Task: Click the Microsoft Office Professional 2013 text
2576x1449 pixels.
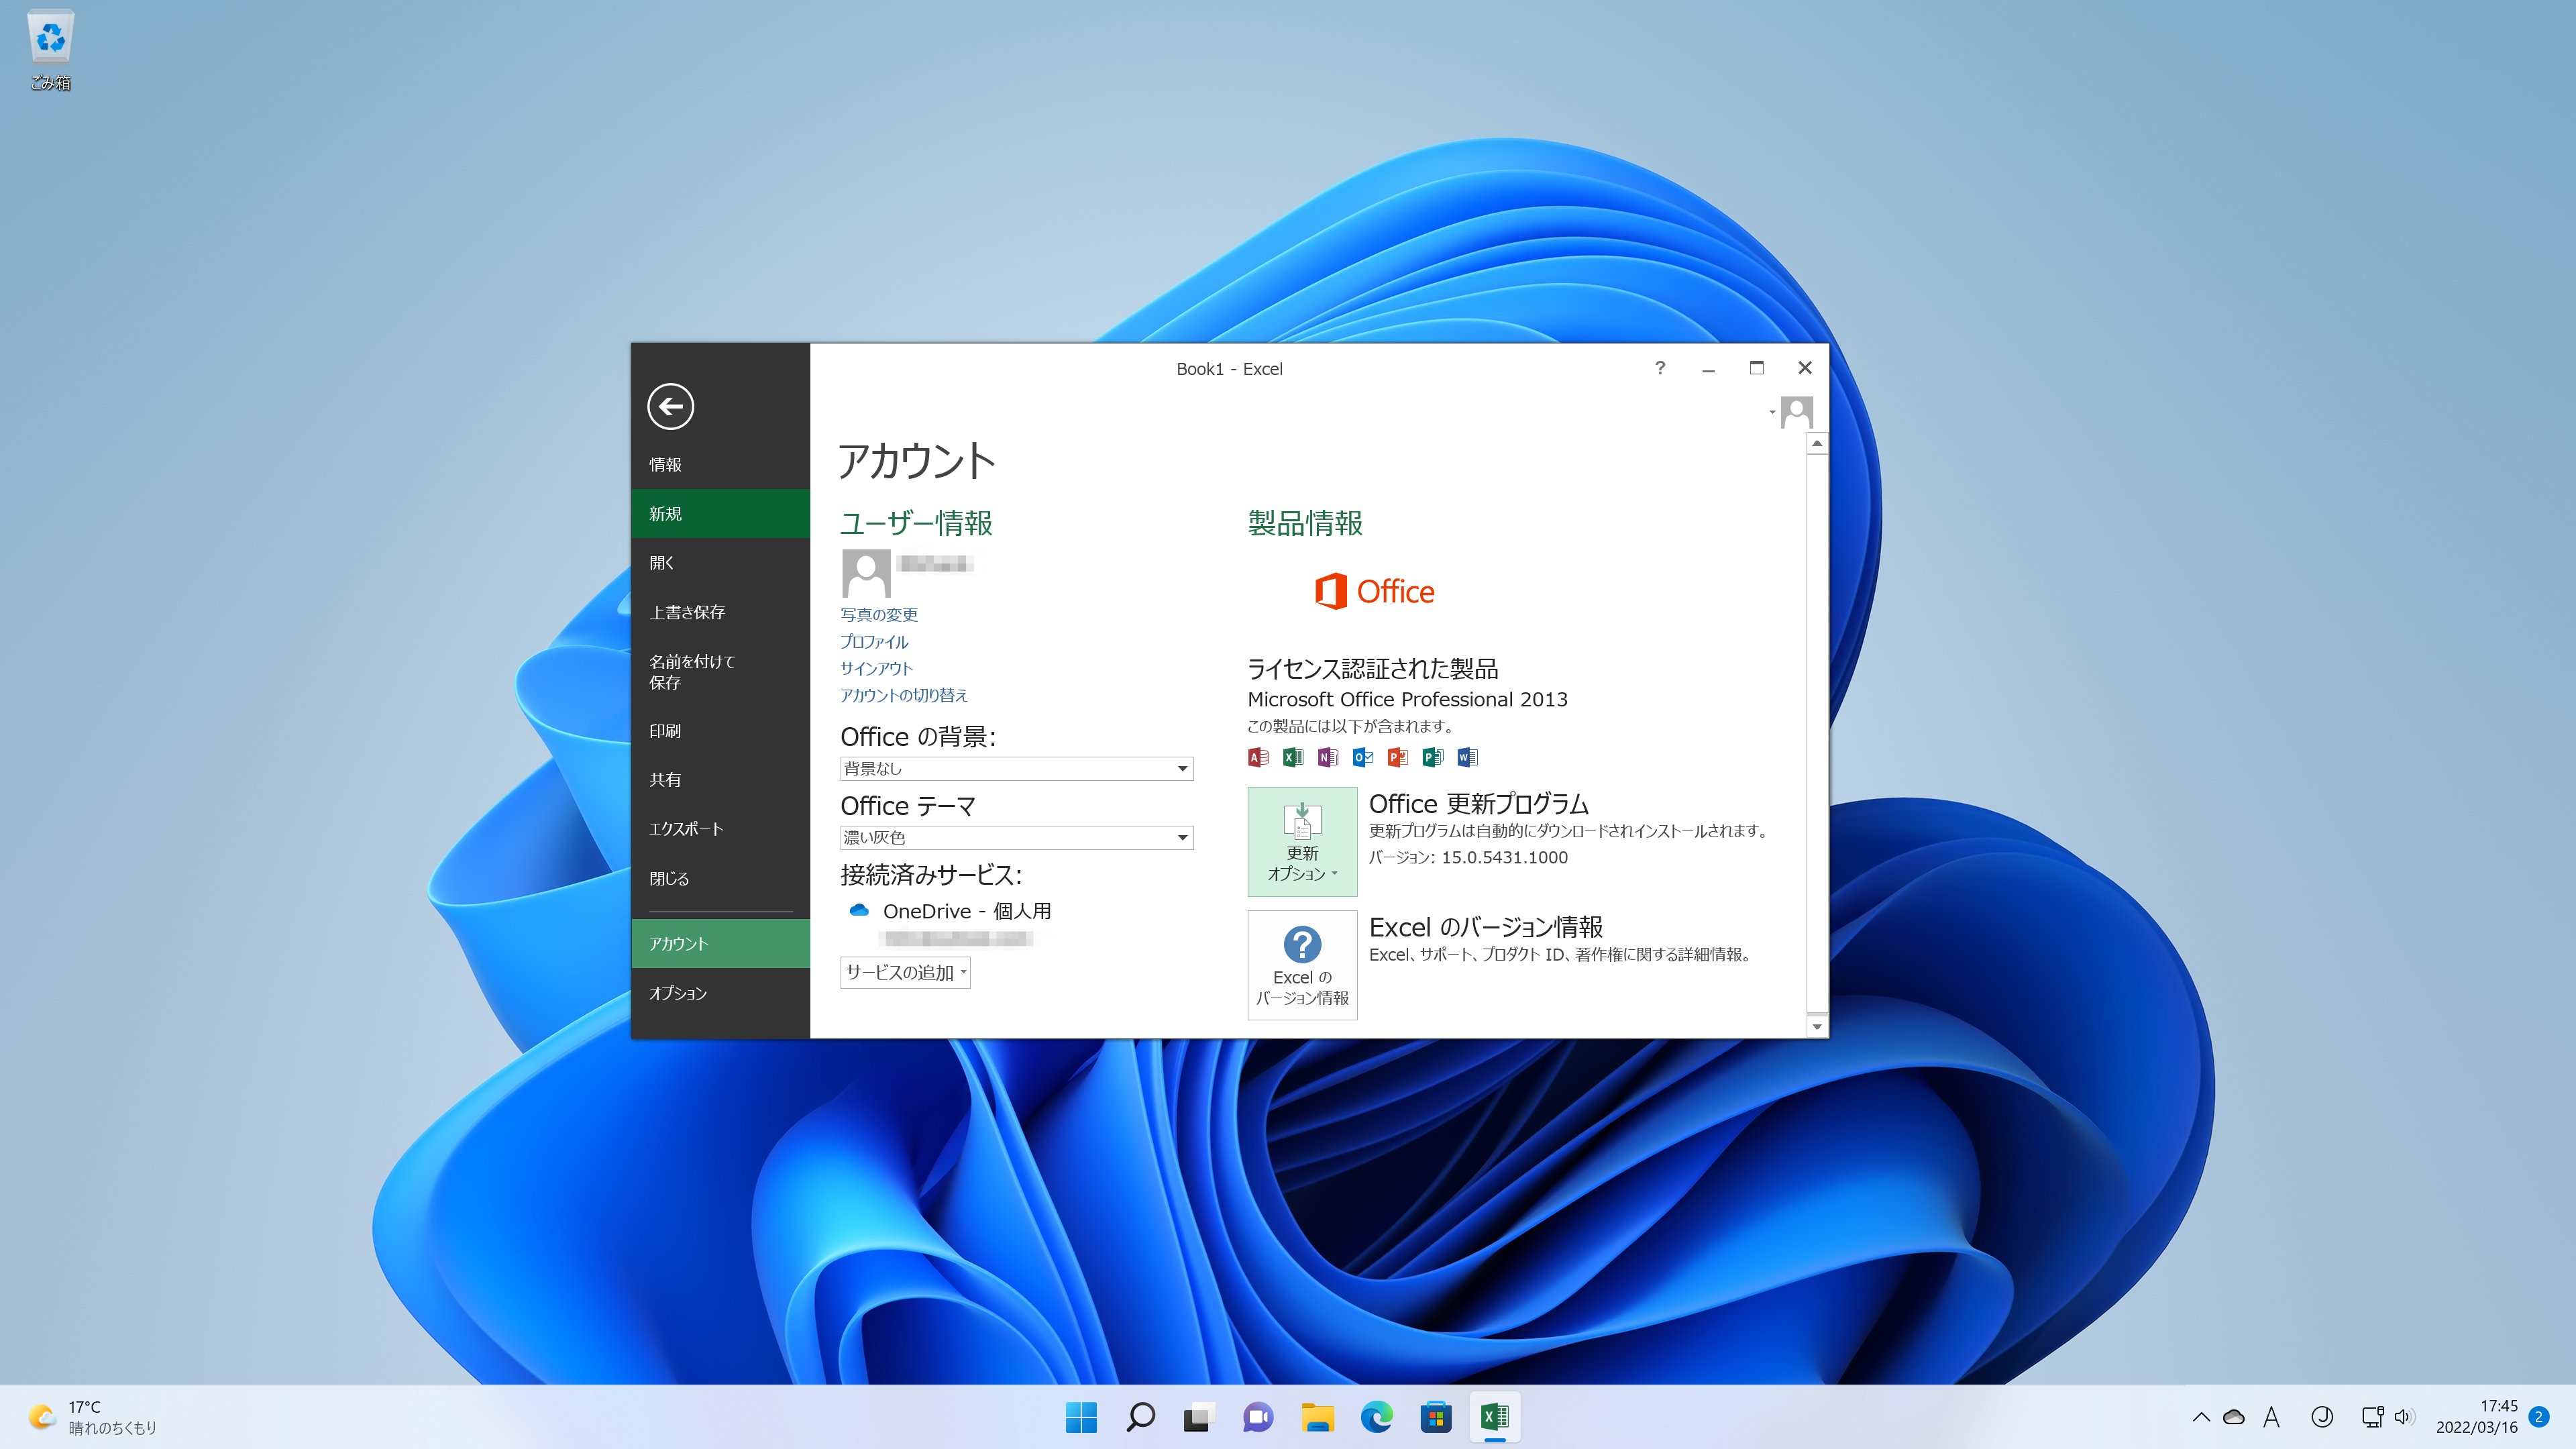Action: (1407, 699)
